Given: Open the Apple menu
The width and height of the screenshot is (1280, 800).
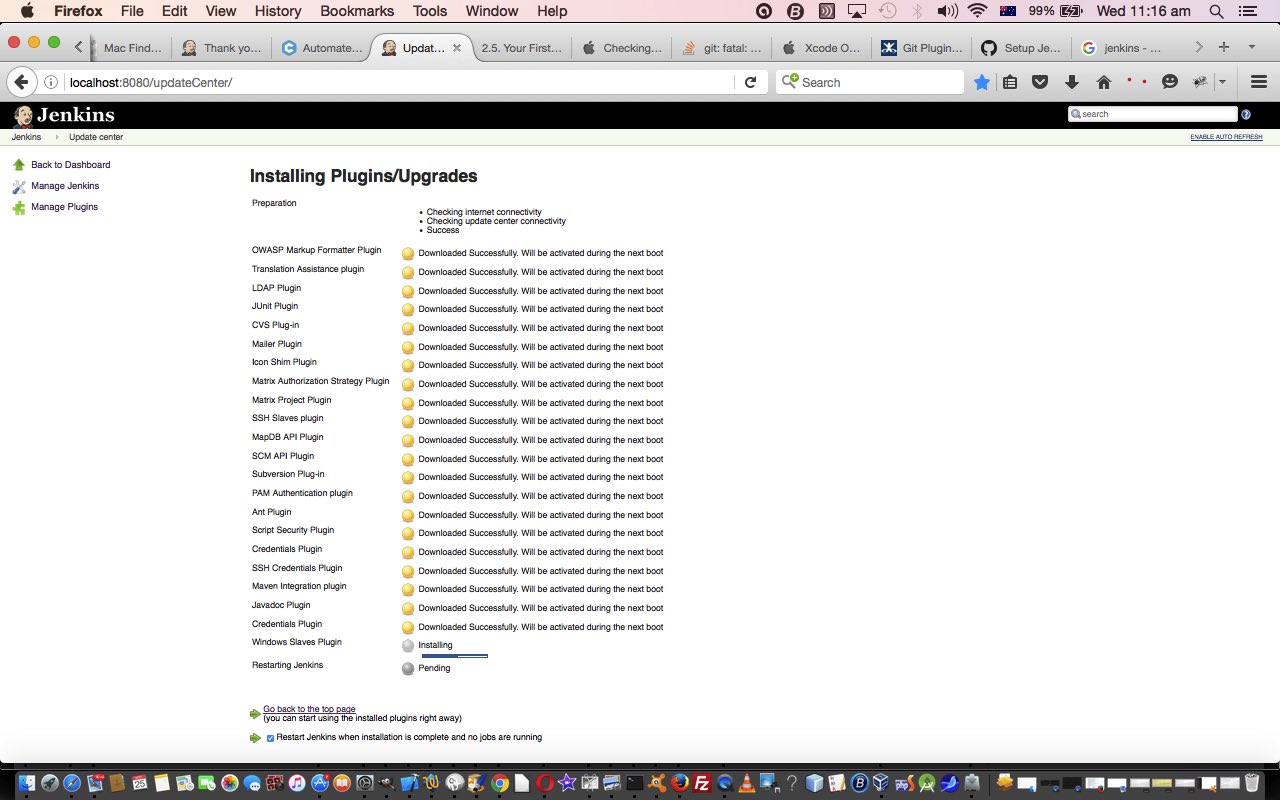Looking at the screenshot, I should pos(26,11).
